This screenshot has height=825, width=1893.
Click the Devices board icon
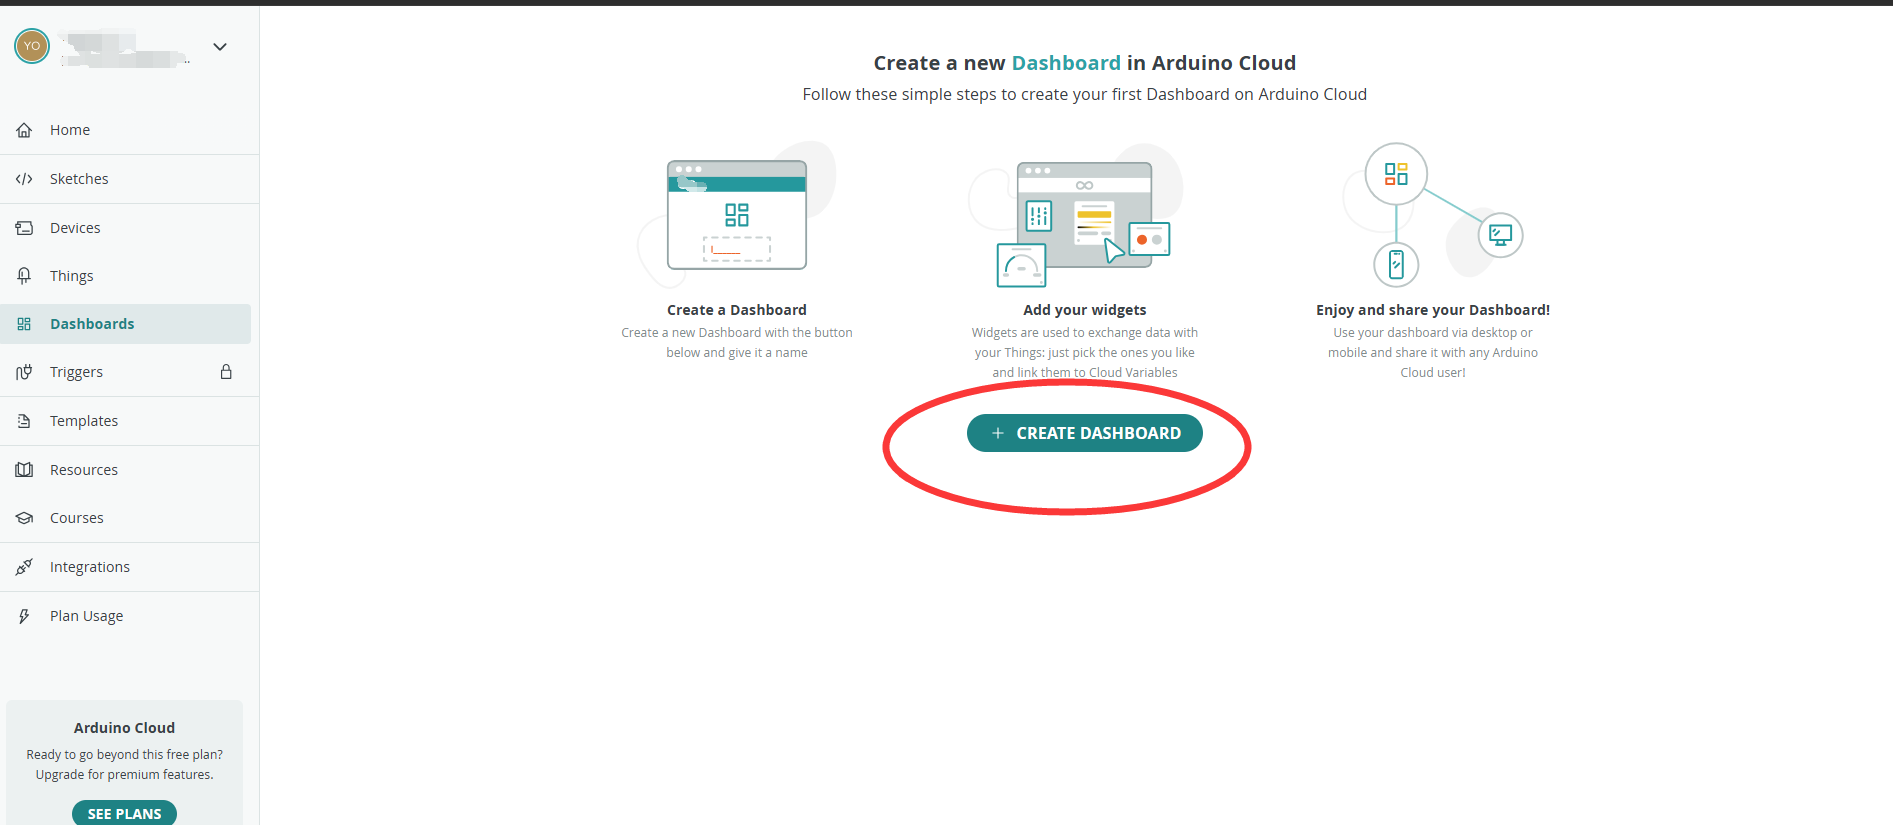point(24,228)
